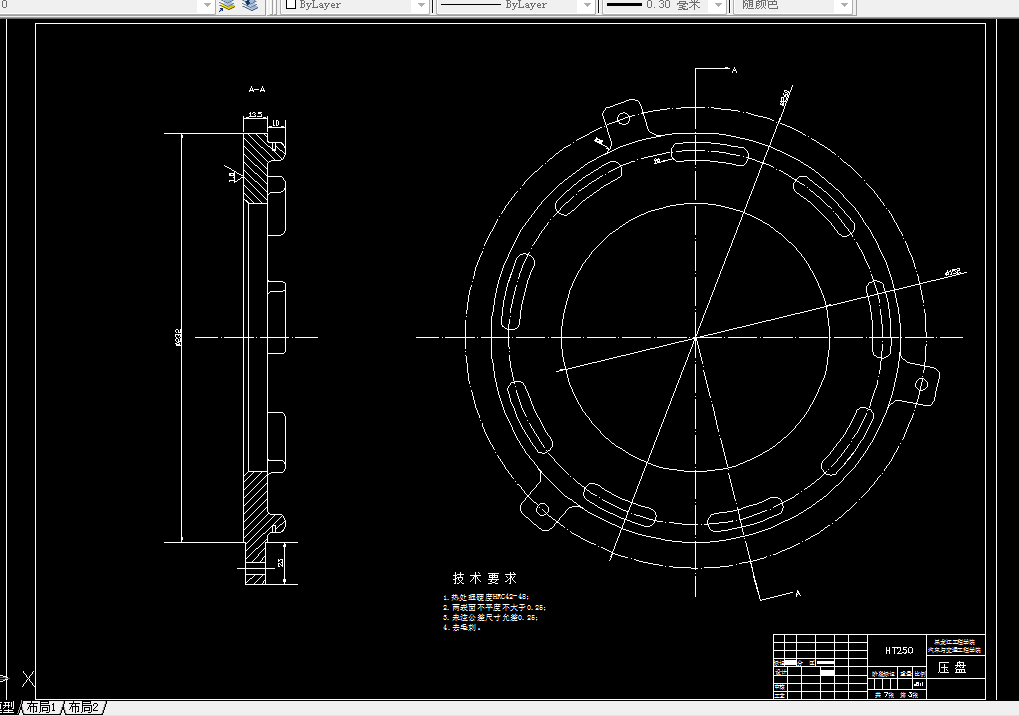Select technical requirement line 1 text
1019x716 pixels.
[487, 596]
